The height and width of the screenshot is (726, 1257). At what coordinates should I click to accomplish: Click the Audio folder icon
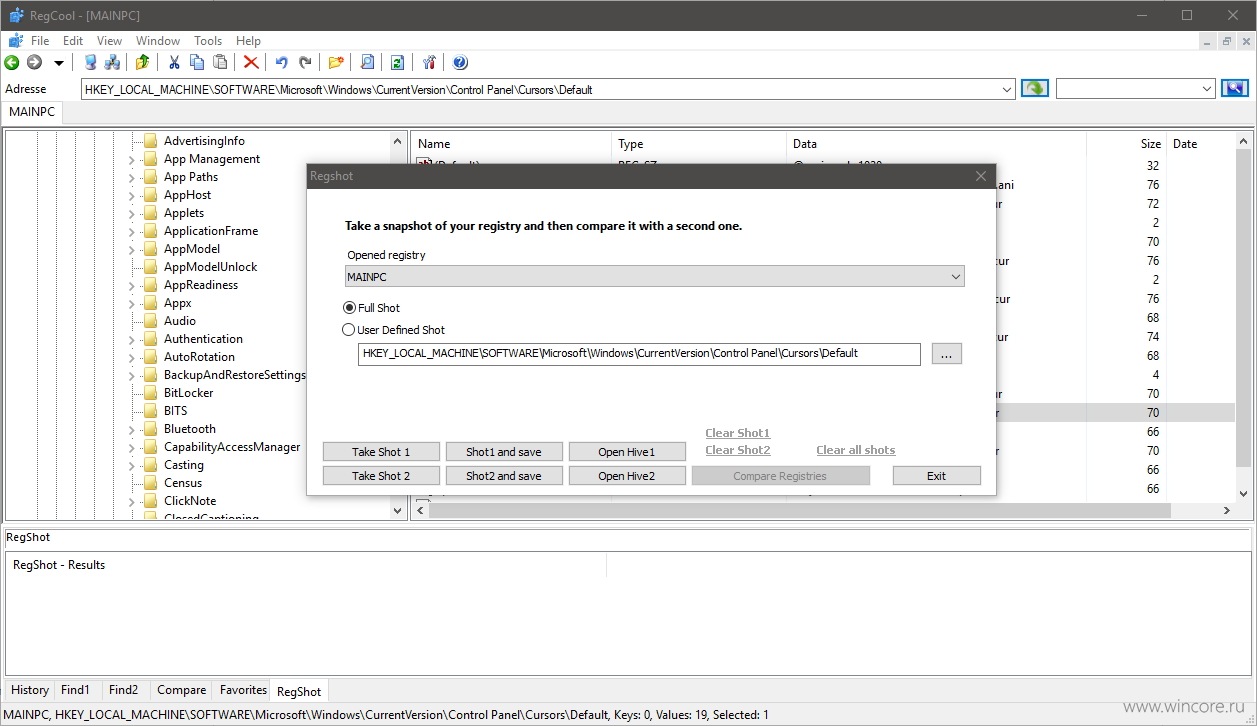151,321
